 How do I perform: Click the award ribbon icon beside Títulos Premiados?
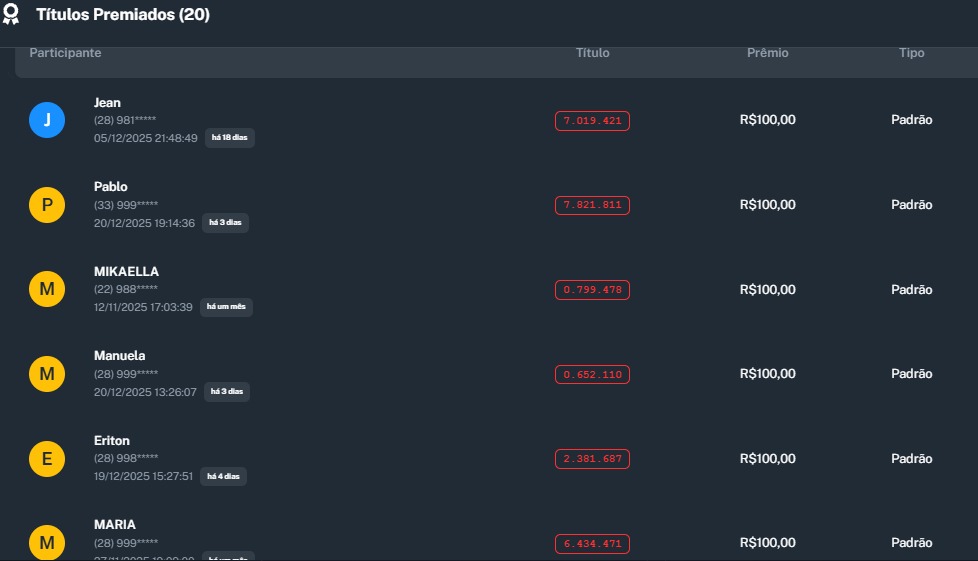(12, 15)
